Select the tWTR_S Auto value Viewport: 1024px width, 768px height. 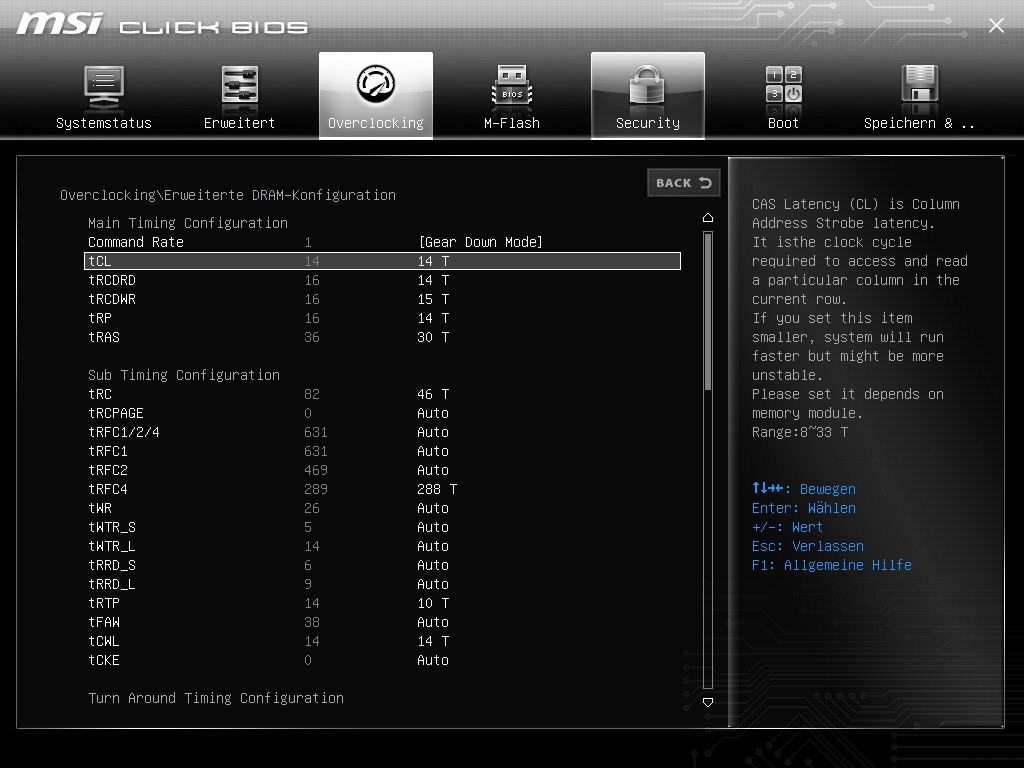coord(433,527)
